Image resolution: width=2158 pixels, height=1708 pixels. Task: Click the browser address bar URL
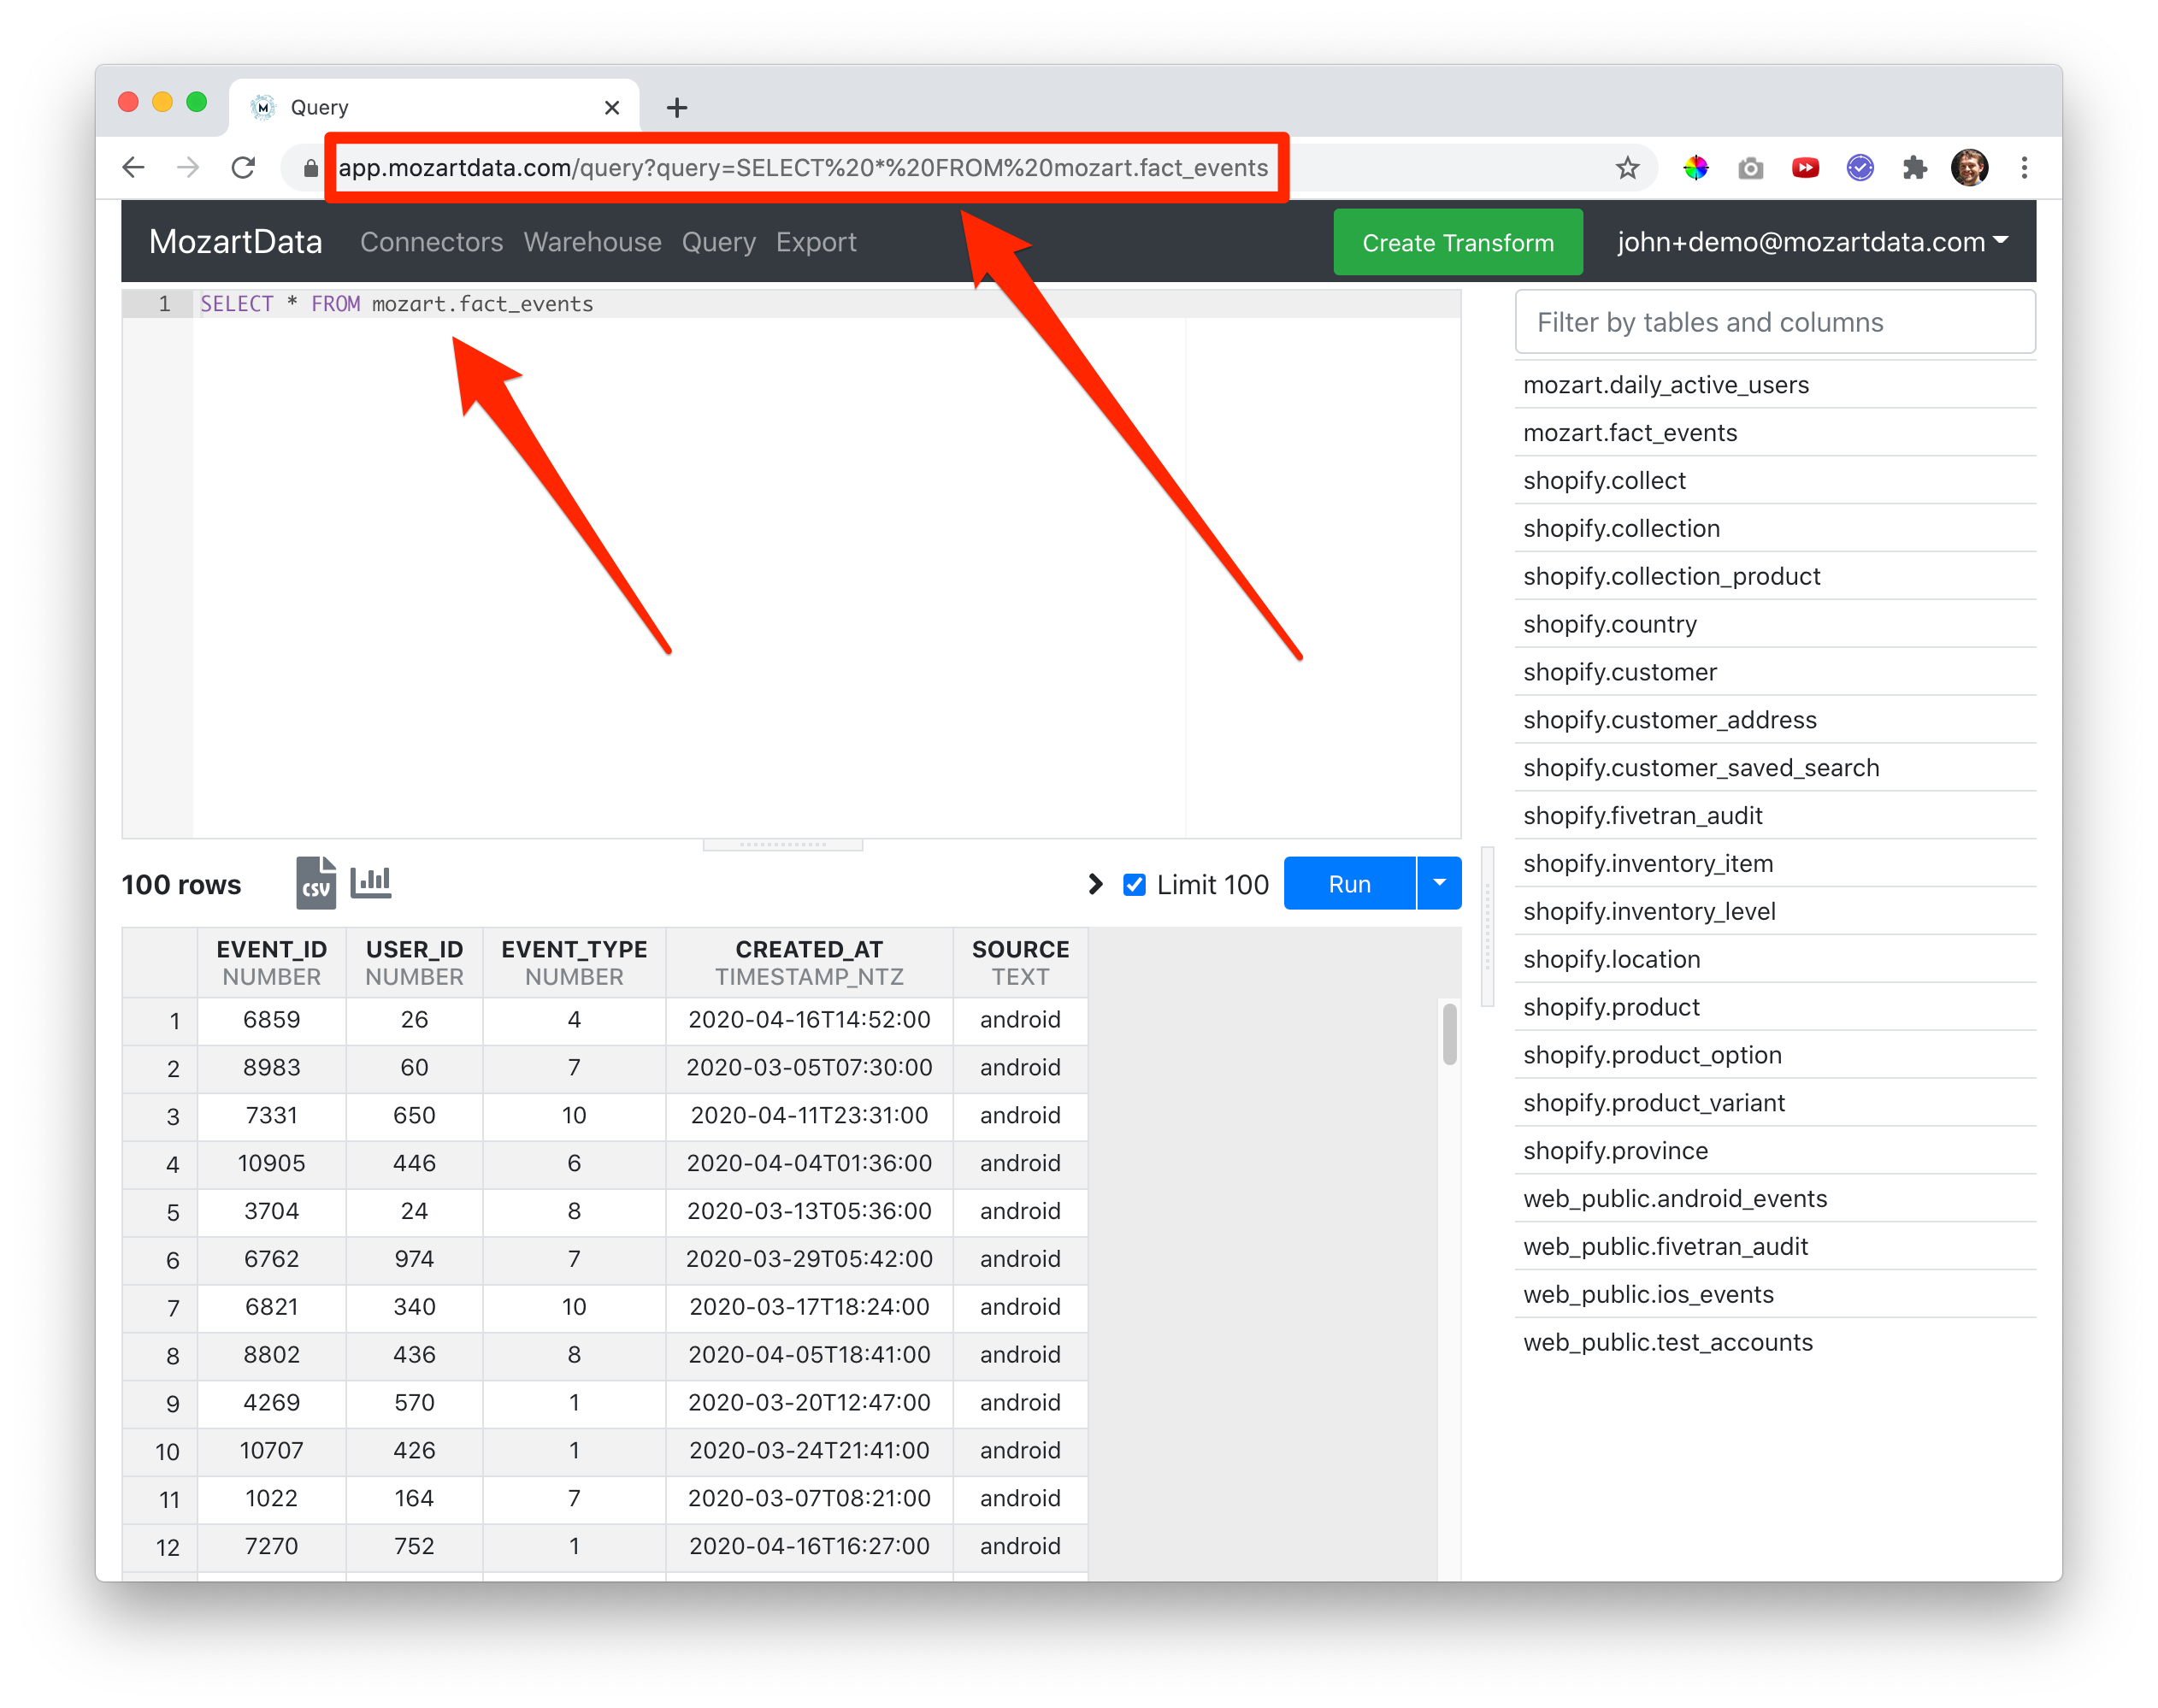[803, 167]
